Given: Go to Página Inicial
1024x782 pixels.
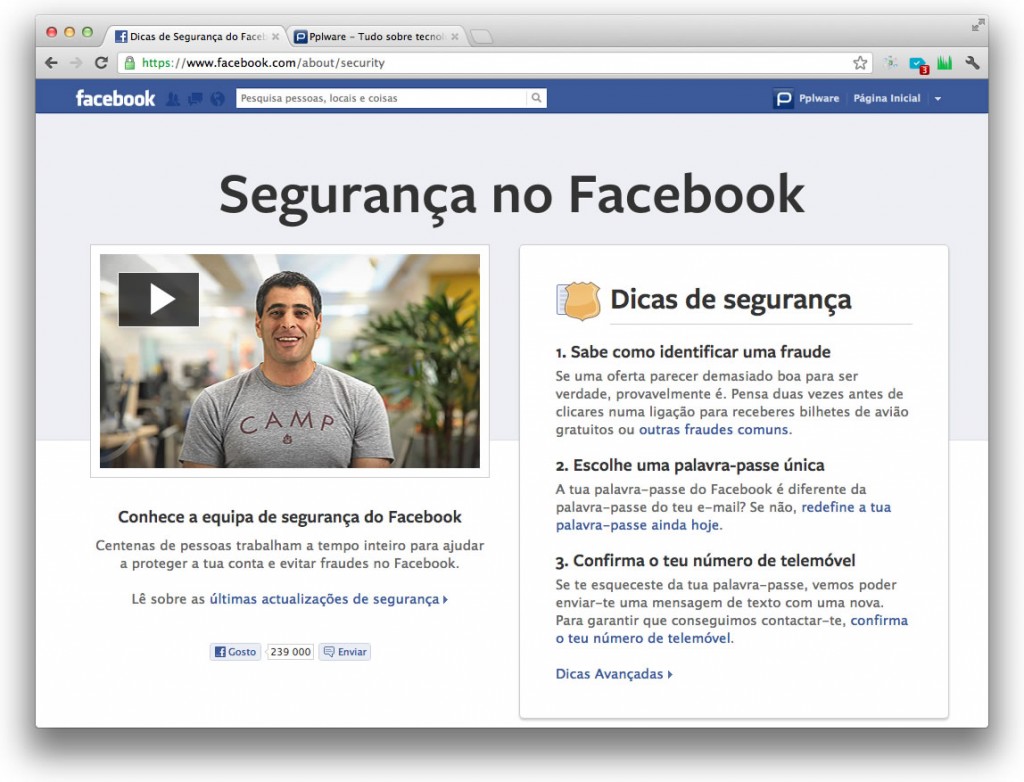Looking at the screenshot, I should (887, 98).
